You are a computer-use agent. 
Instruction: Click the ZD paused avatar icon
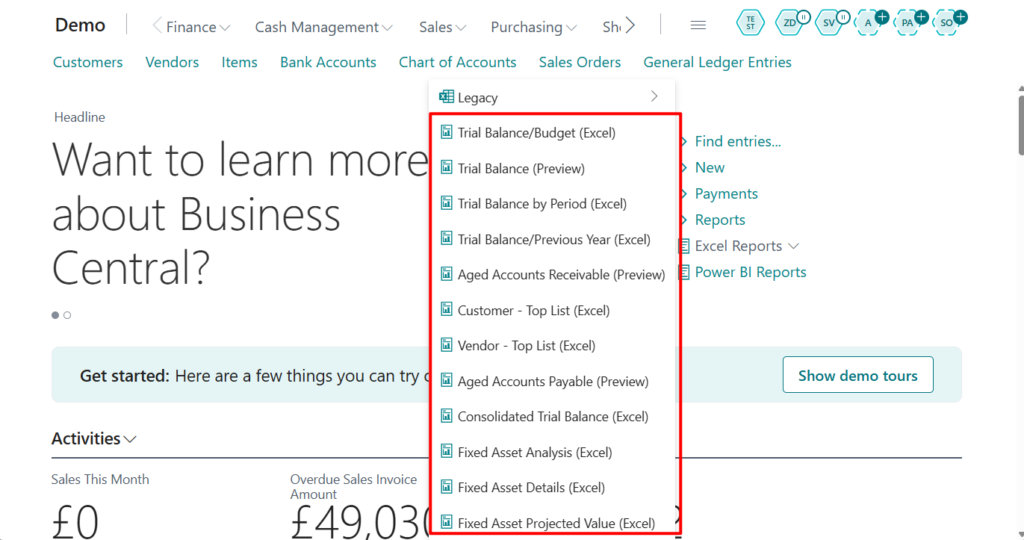(x=790, y=23)
